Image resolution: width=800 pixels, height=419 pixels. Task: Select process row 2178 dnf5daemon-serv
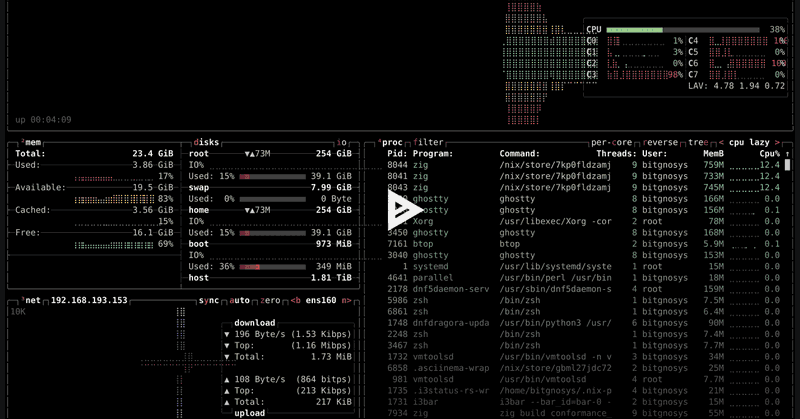(583, 289)
